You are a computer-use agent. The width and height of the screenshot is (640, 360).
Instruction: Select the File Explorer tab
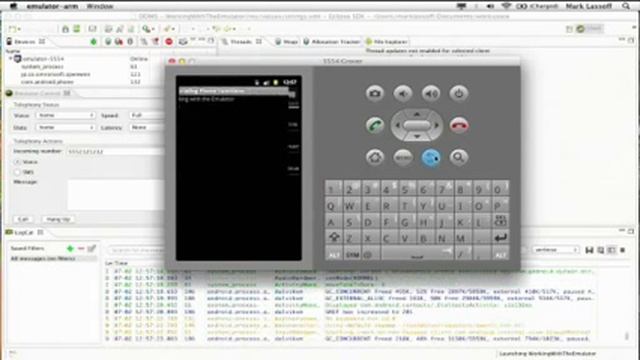point(386,42)
